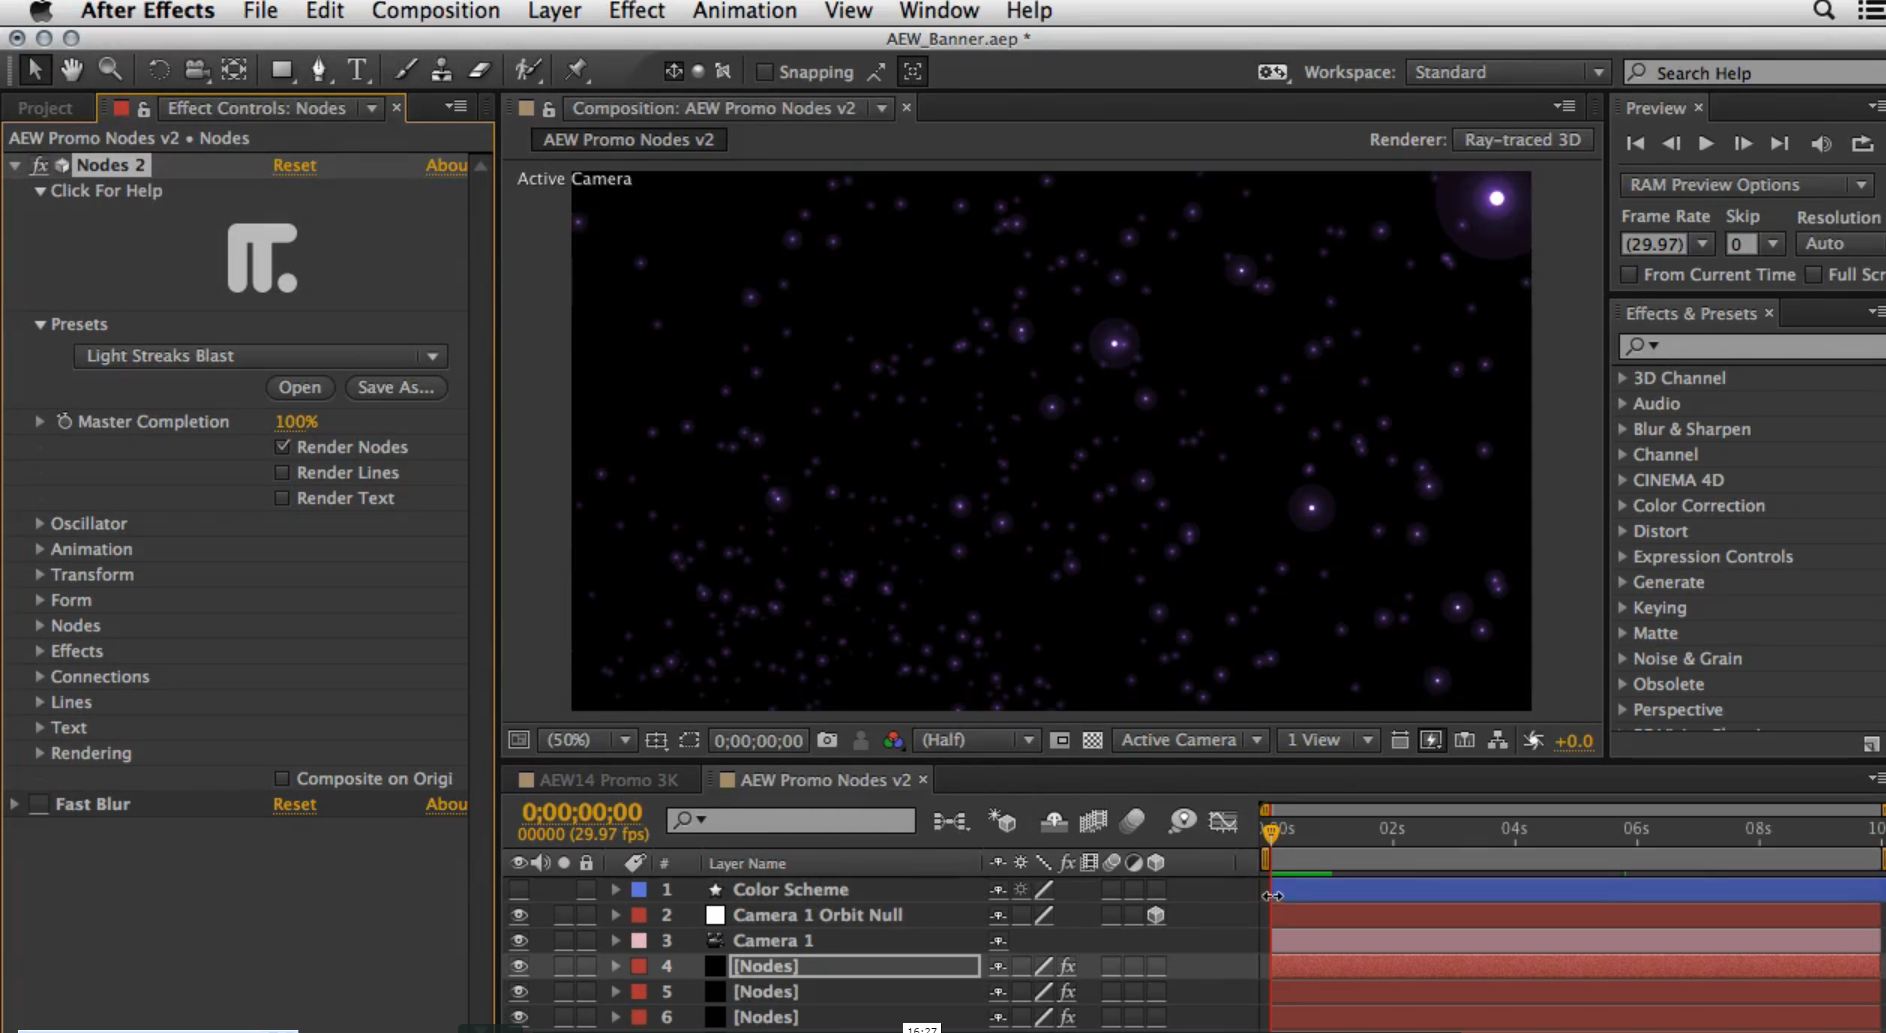Expand the Oscillator property group
The image size is (1886, 1033).
pos(39,523)
